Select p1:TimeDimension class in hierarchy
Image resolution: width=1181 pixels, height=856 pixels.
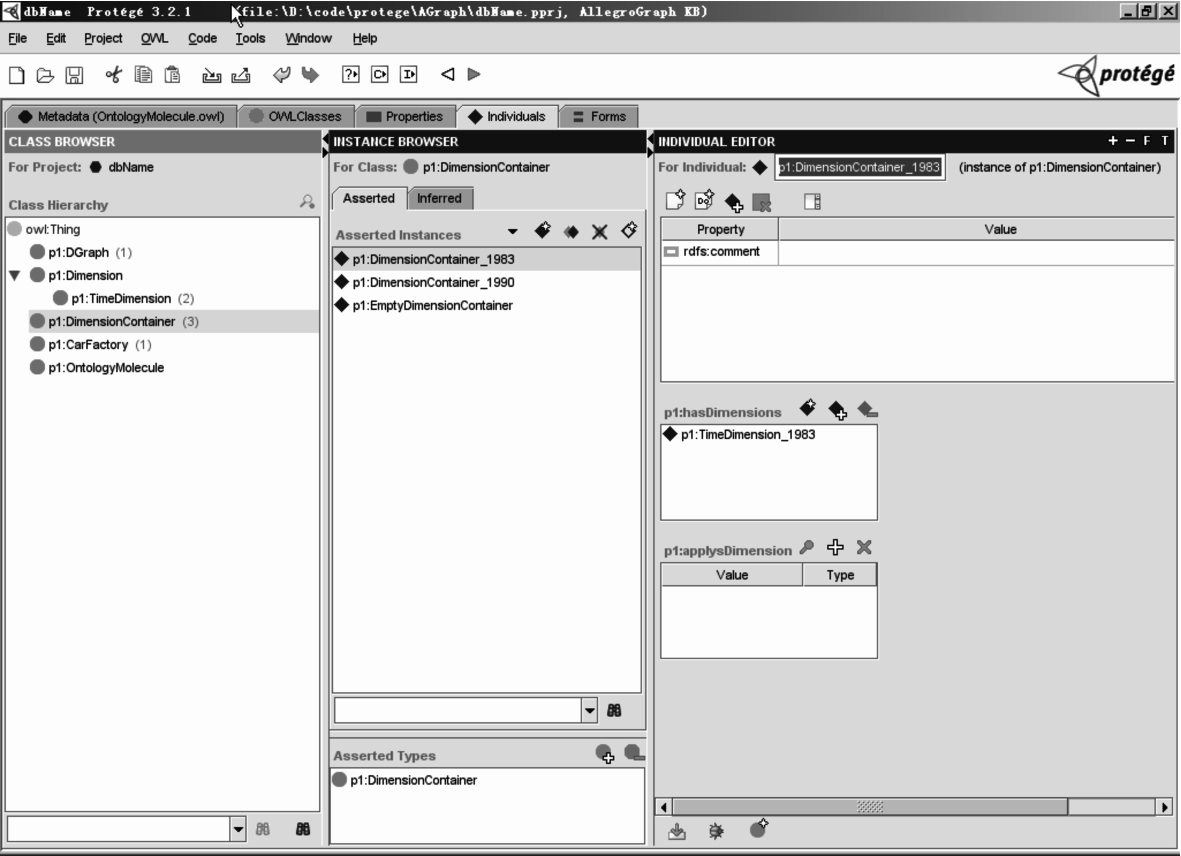124,299
